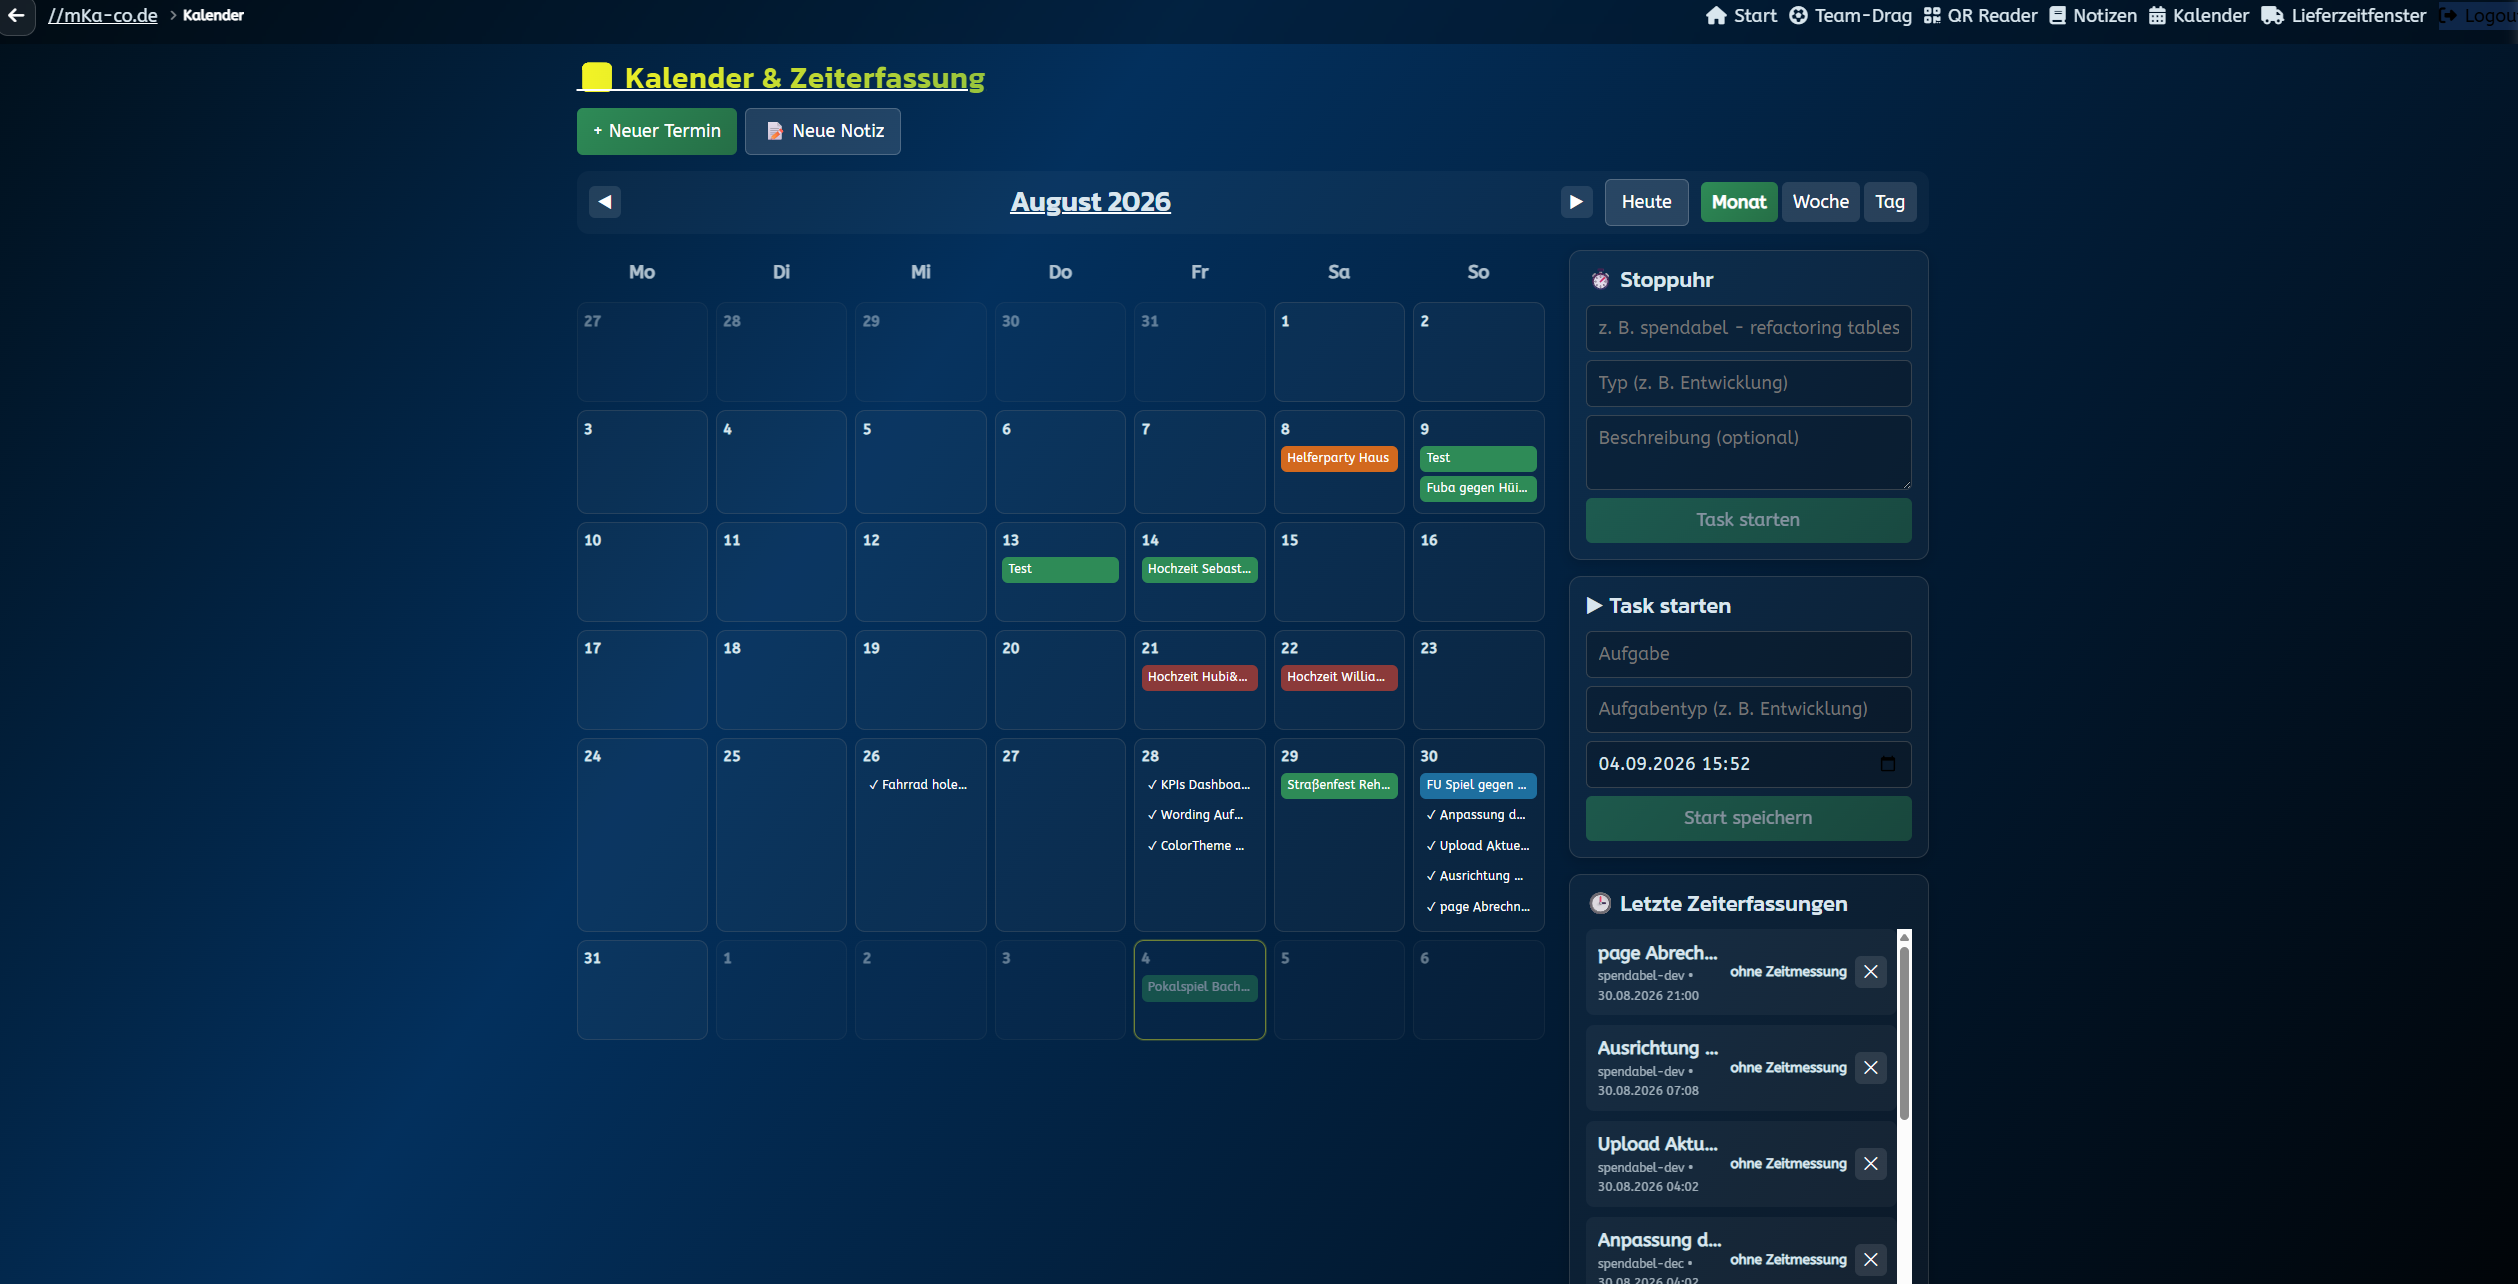This screenshot has width=2518, height=1284.
Task: Open the Pokalspiel Bach... event
Action: [1199, 987]
